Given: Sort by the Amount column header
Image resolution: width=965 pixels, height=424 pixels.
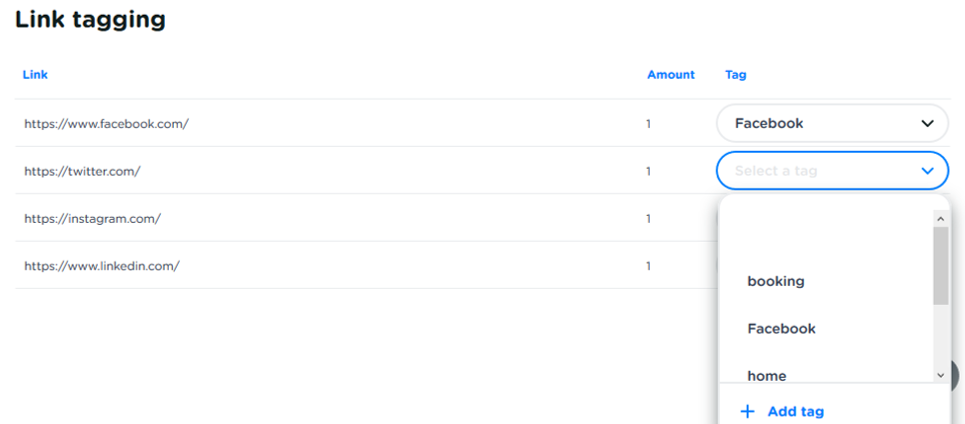Looking at the screenshot, I should (x=670, y=75).
